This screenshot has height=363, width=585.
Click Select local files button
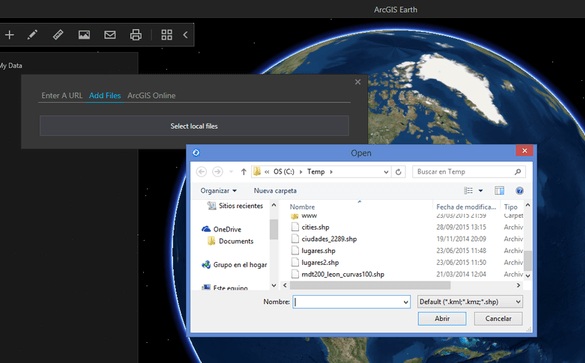[x=194, y=126]
